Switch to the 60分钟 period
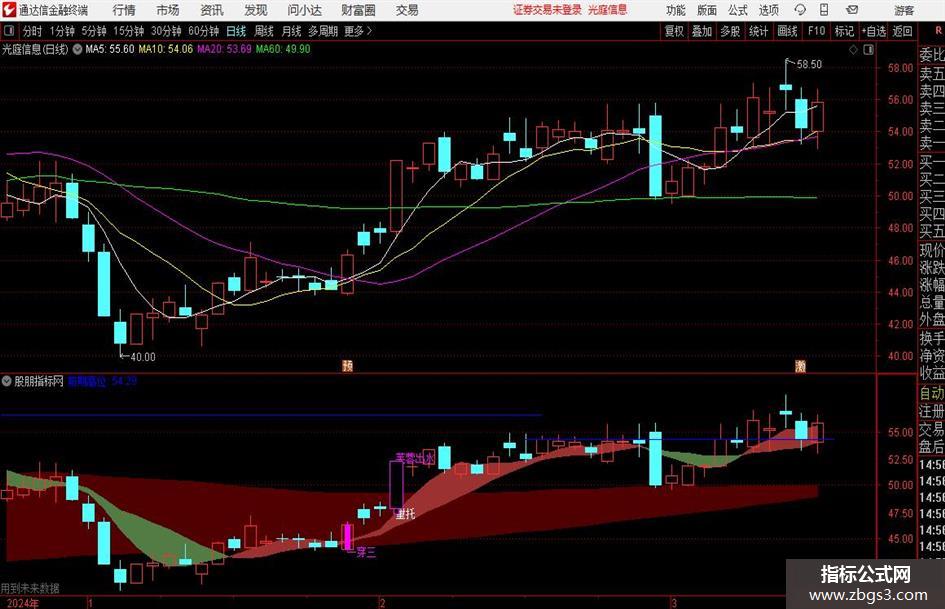Viewport: 945px width, 609px height. [x=204, y=31]
